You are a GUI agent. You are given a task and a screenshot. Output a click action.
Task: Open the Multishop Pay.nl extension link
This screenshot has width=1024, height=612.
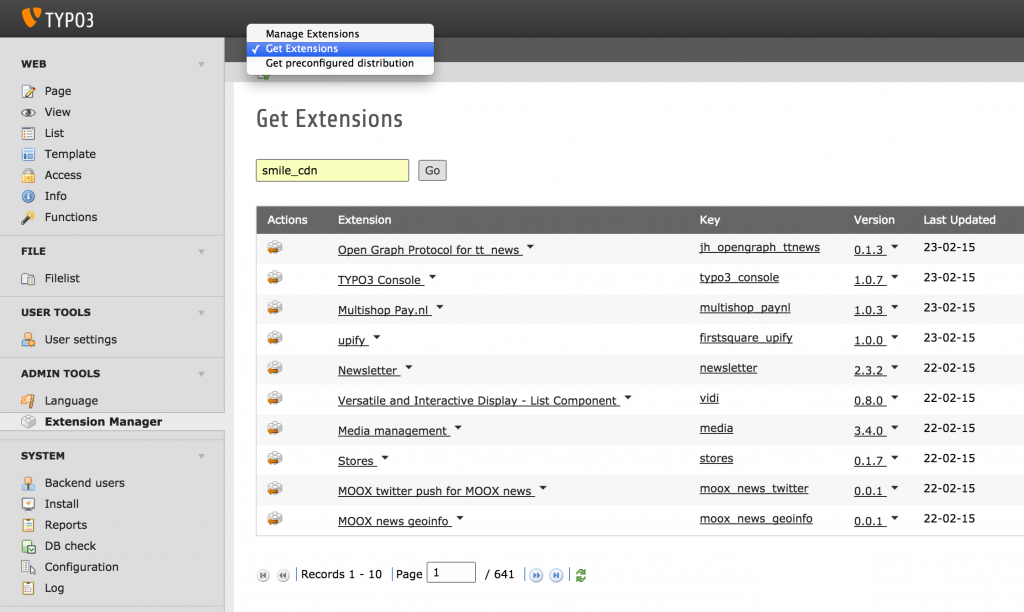point(383,308)
